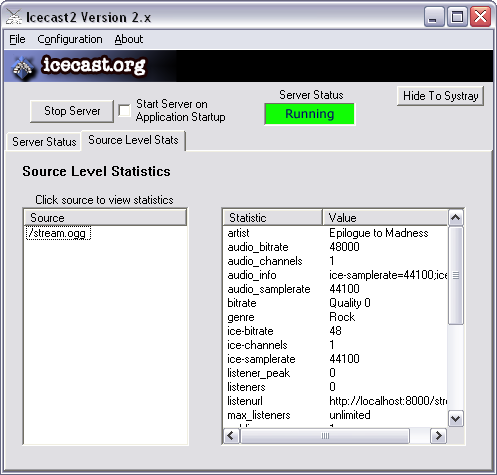497x475 pixels.
Task: Open the File menu
Action: [17, 39]
